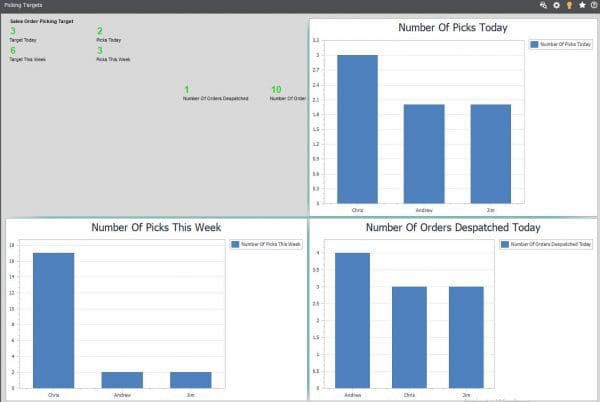
Task: Click the Target Today value 3
Action: click(x=13, y=31)
